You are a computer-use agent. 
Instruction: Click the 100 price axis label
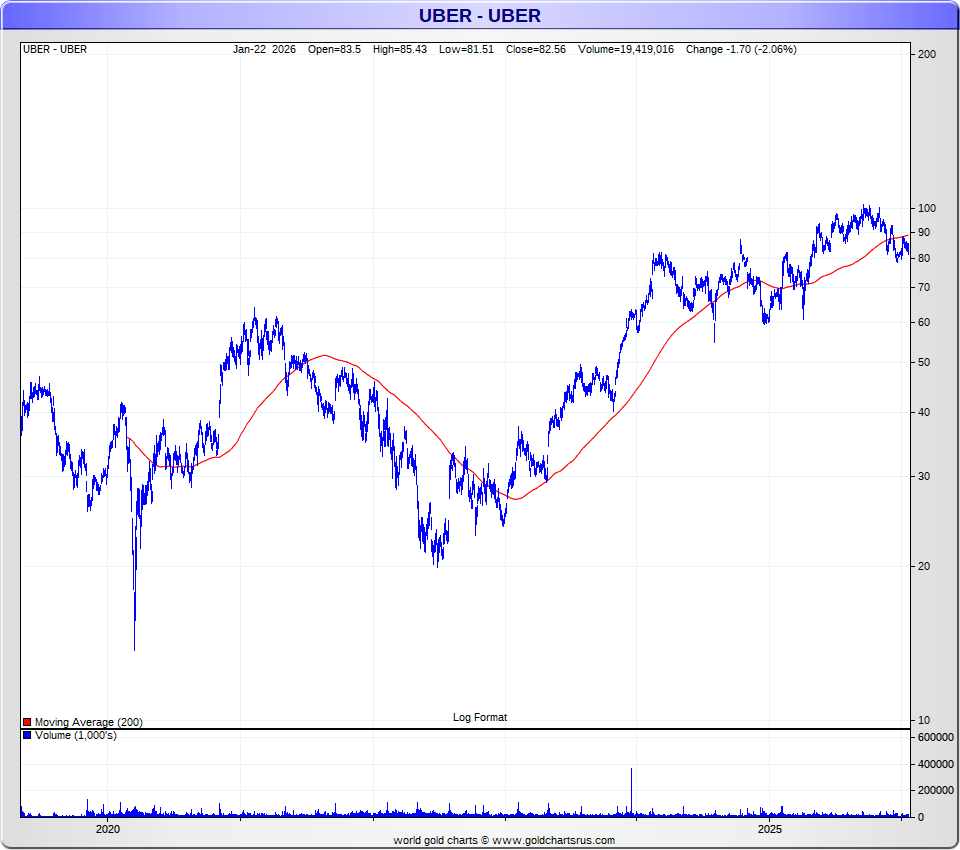pos(927,208)
